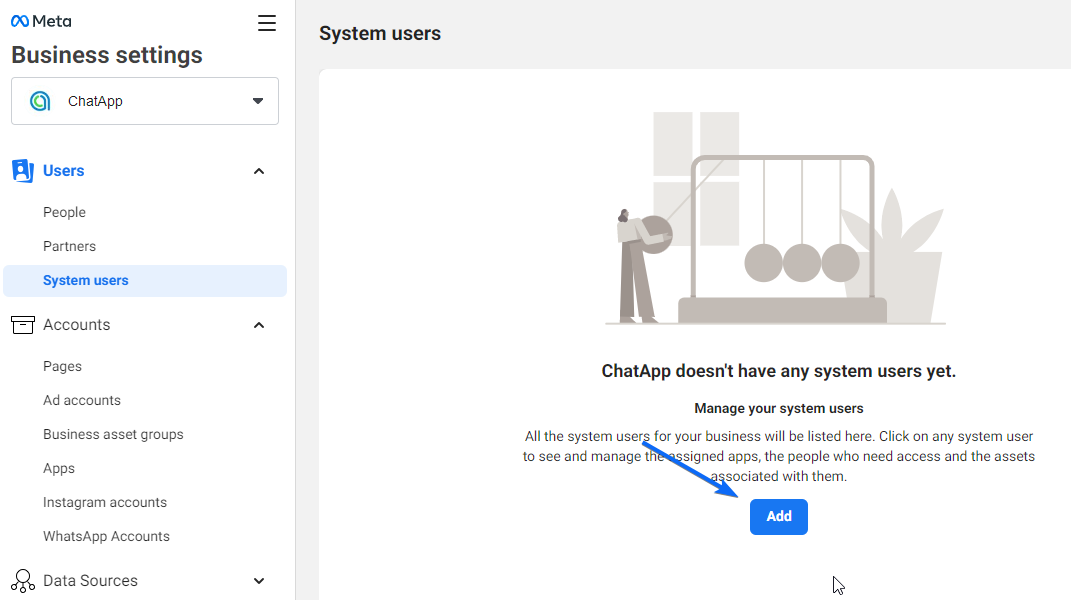
Task: Collapse the Users section
Action: pos(259,170)
